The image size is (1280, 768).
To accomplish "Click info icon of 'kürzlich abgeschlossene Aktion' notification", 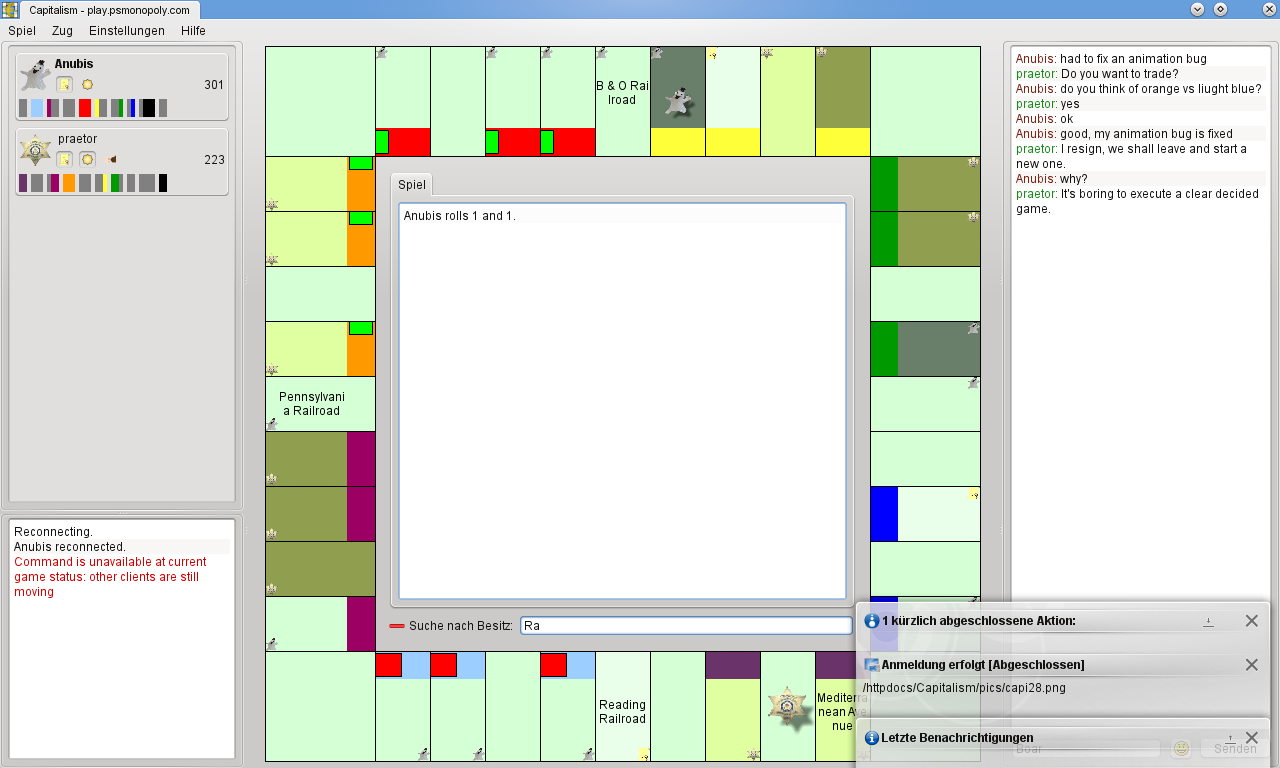I will tap(872, 621).
